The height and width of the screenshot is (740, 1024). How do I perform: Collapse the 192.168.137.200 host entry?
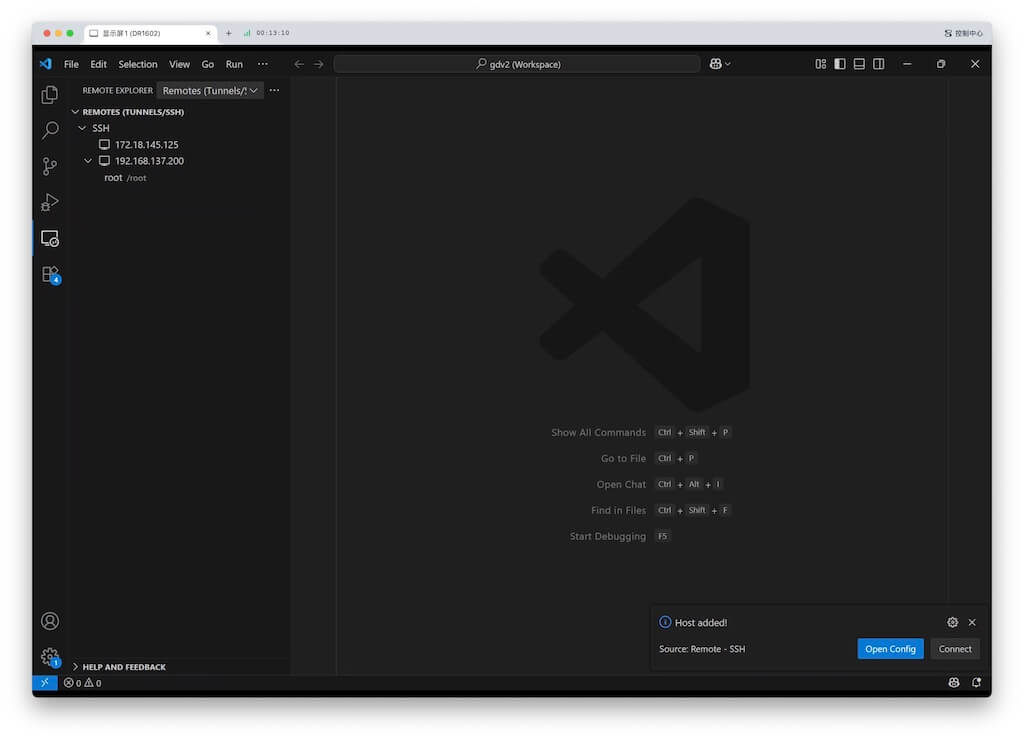coord(88,160)
